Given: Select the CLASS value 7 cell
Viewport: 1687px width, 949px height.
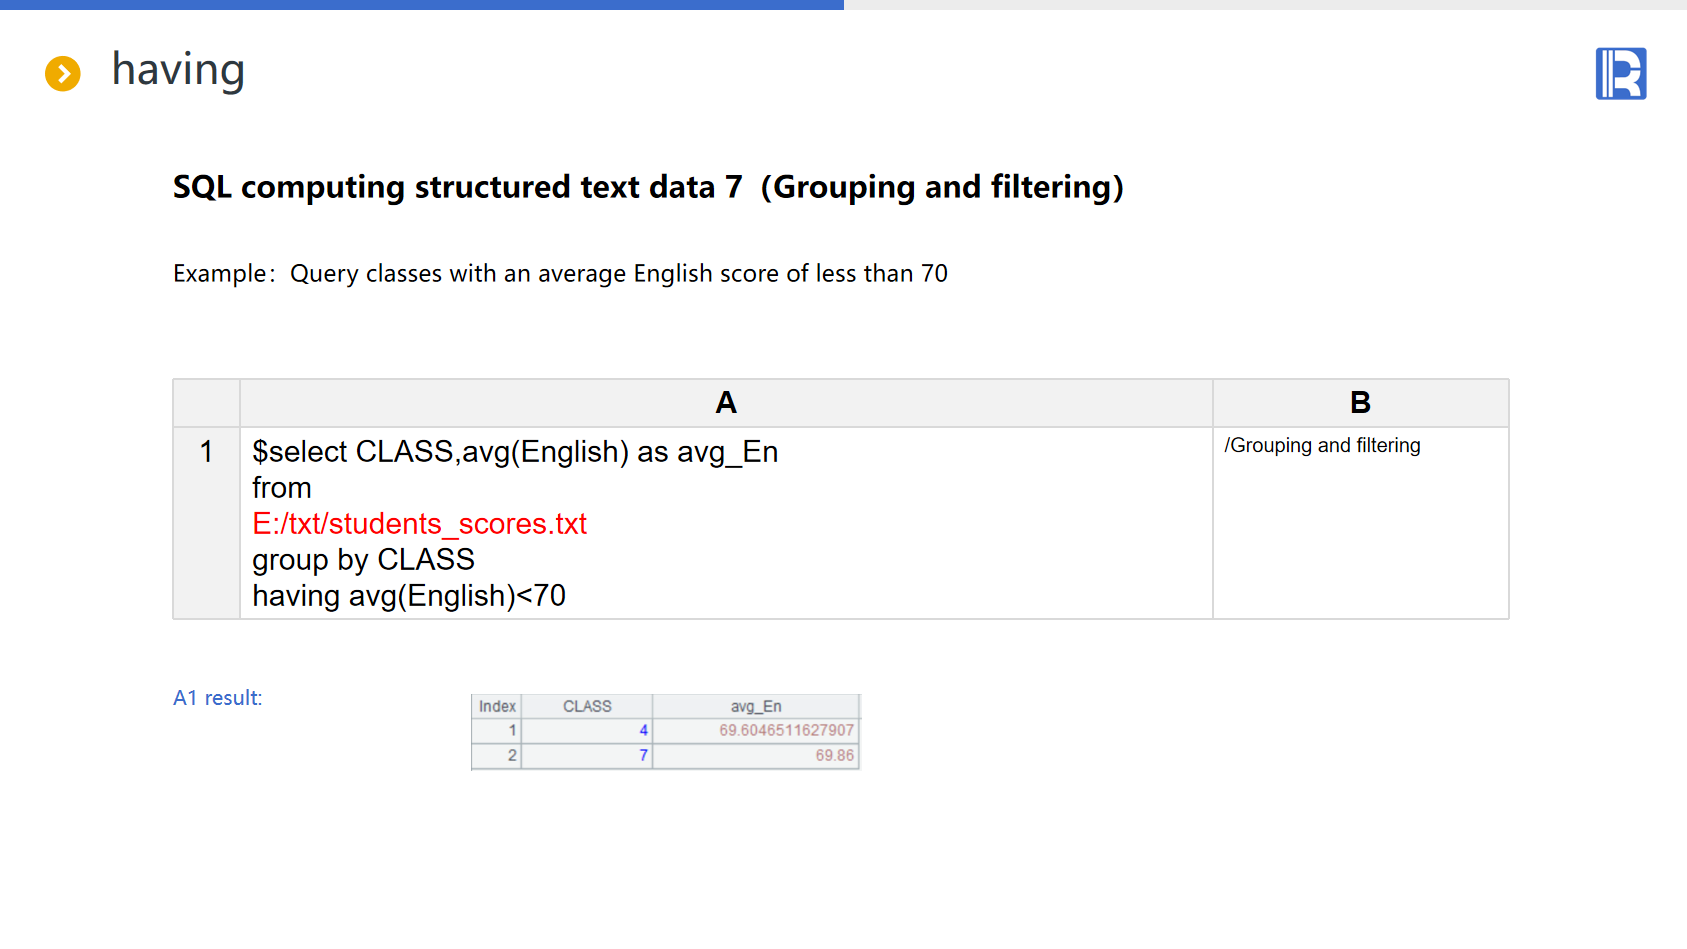Looking at the screenshot, I should point(588,756).
